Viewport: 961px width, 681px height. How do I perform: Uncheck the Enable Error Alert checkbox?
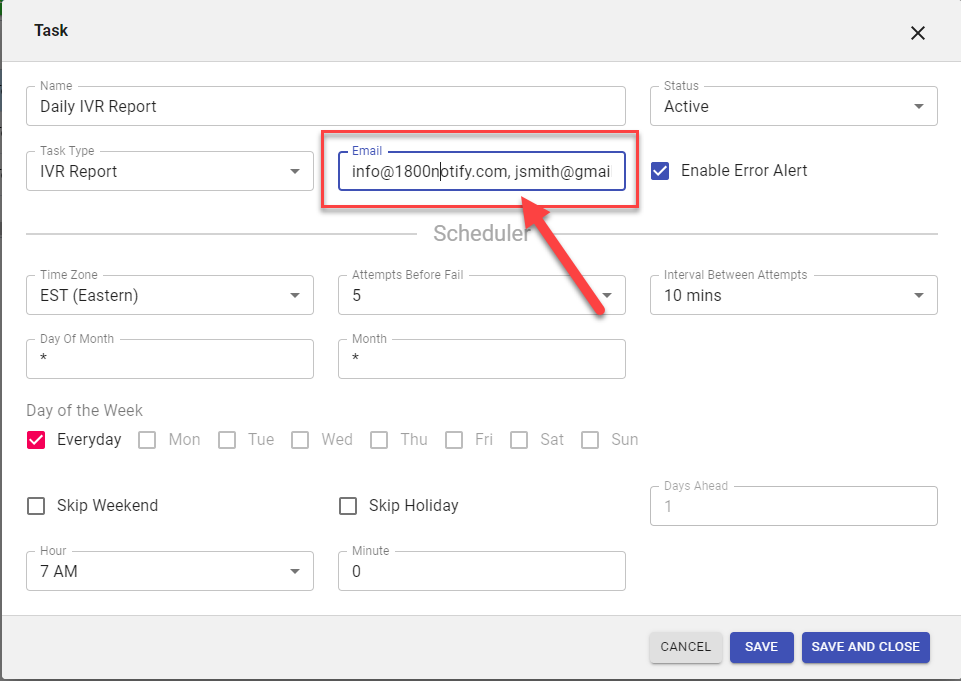pos(660,170)
